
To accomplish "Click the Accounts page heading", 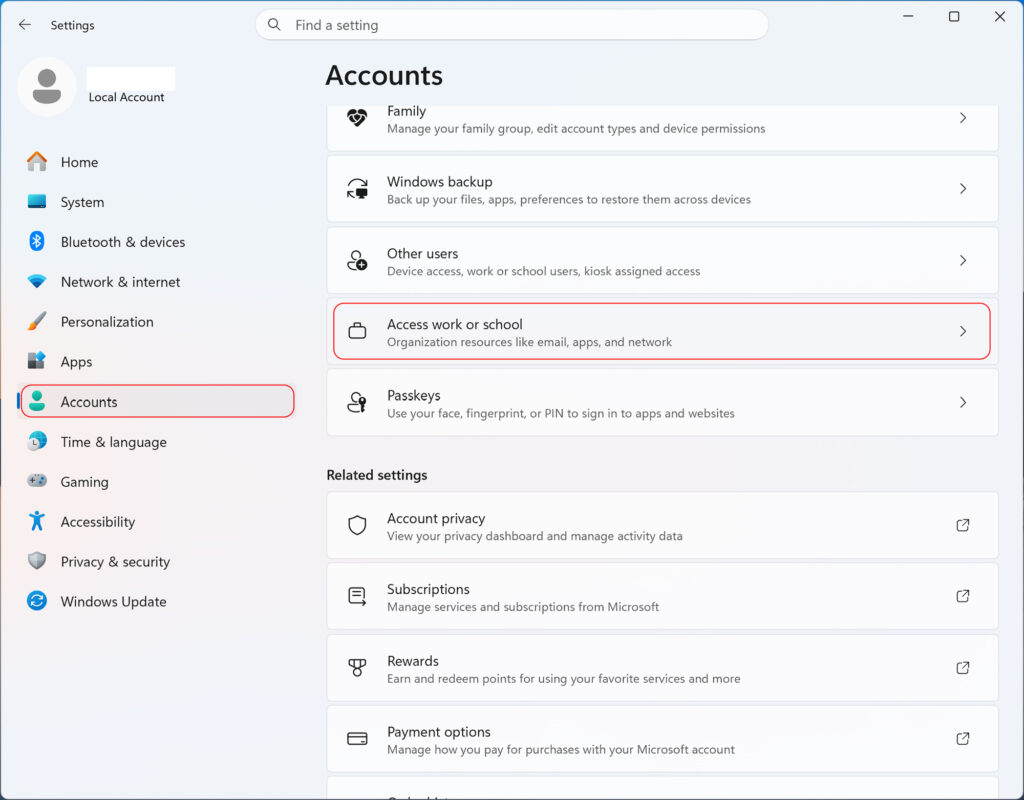I will tap(384, 75).
